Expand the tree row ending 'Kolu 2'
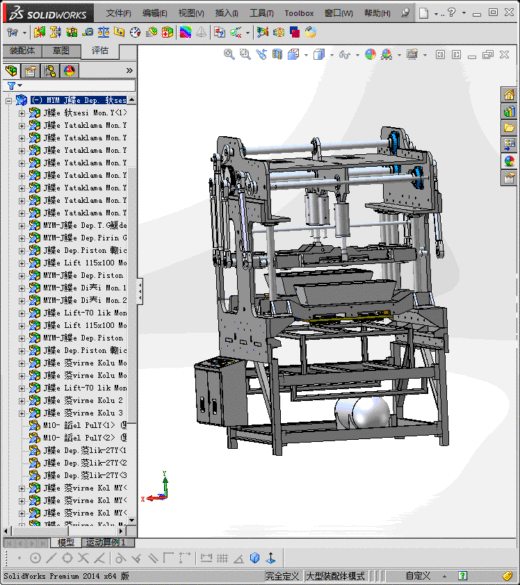This screenshot has width=520, height=585. click(22, 401)
